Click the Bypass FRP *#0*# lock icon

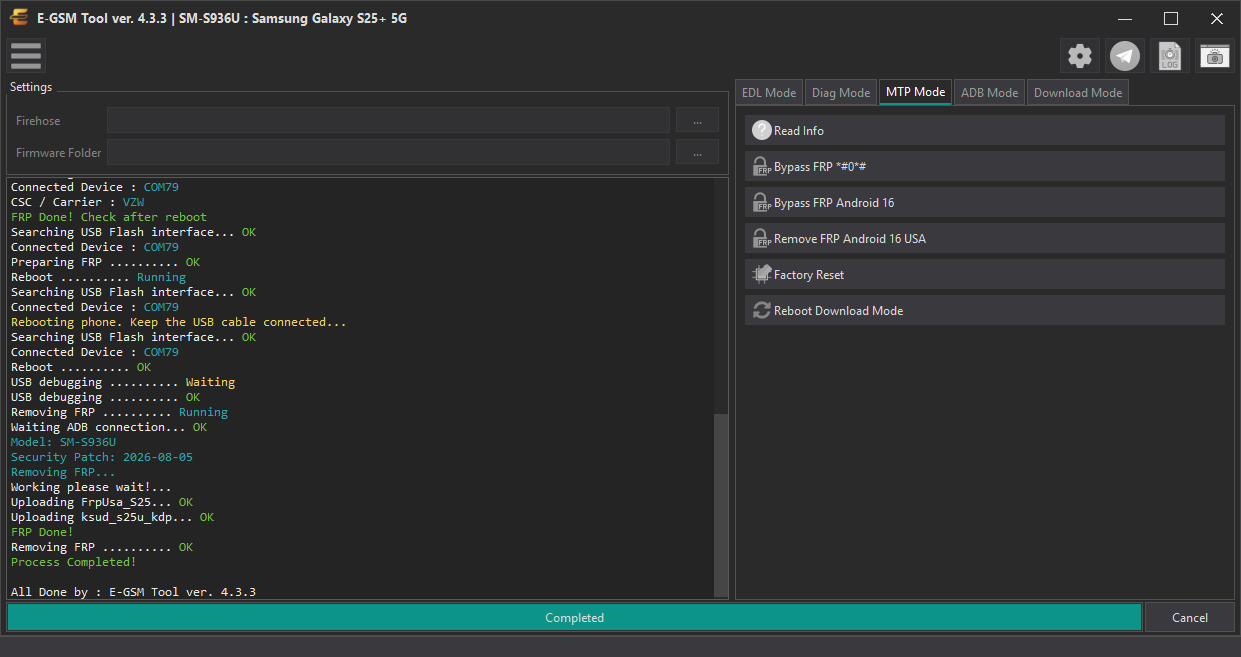point(762,166)
